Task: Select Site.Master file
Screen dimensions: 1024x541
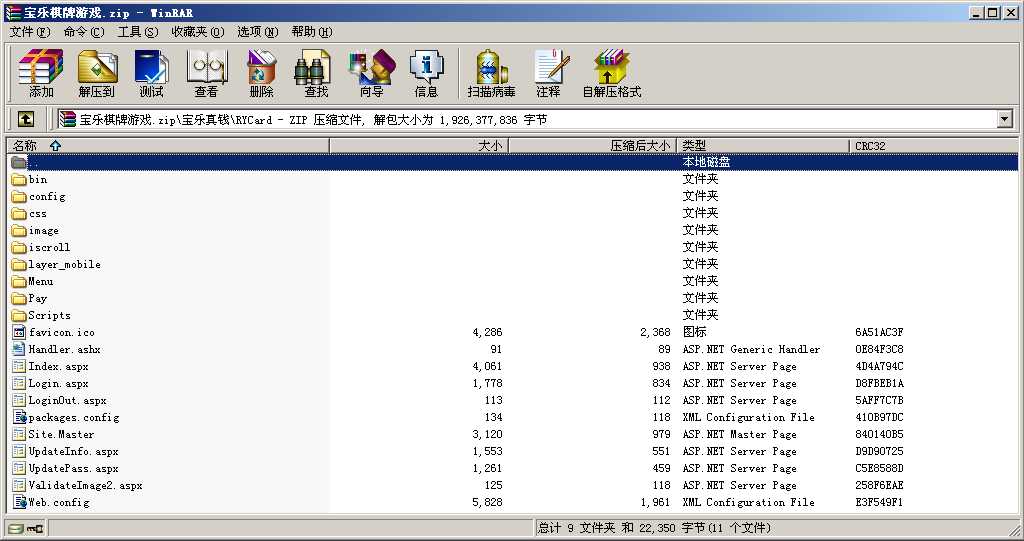Action: pos(54,434)
